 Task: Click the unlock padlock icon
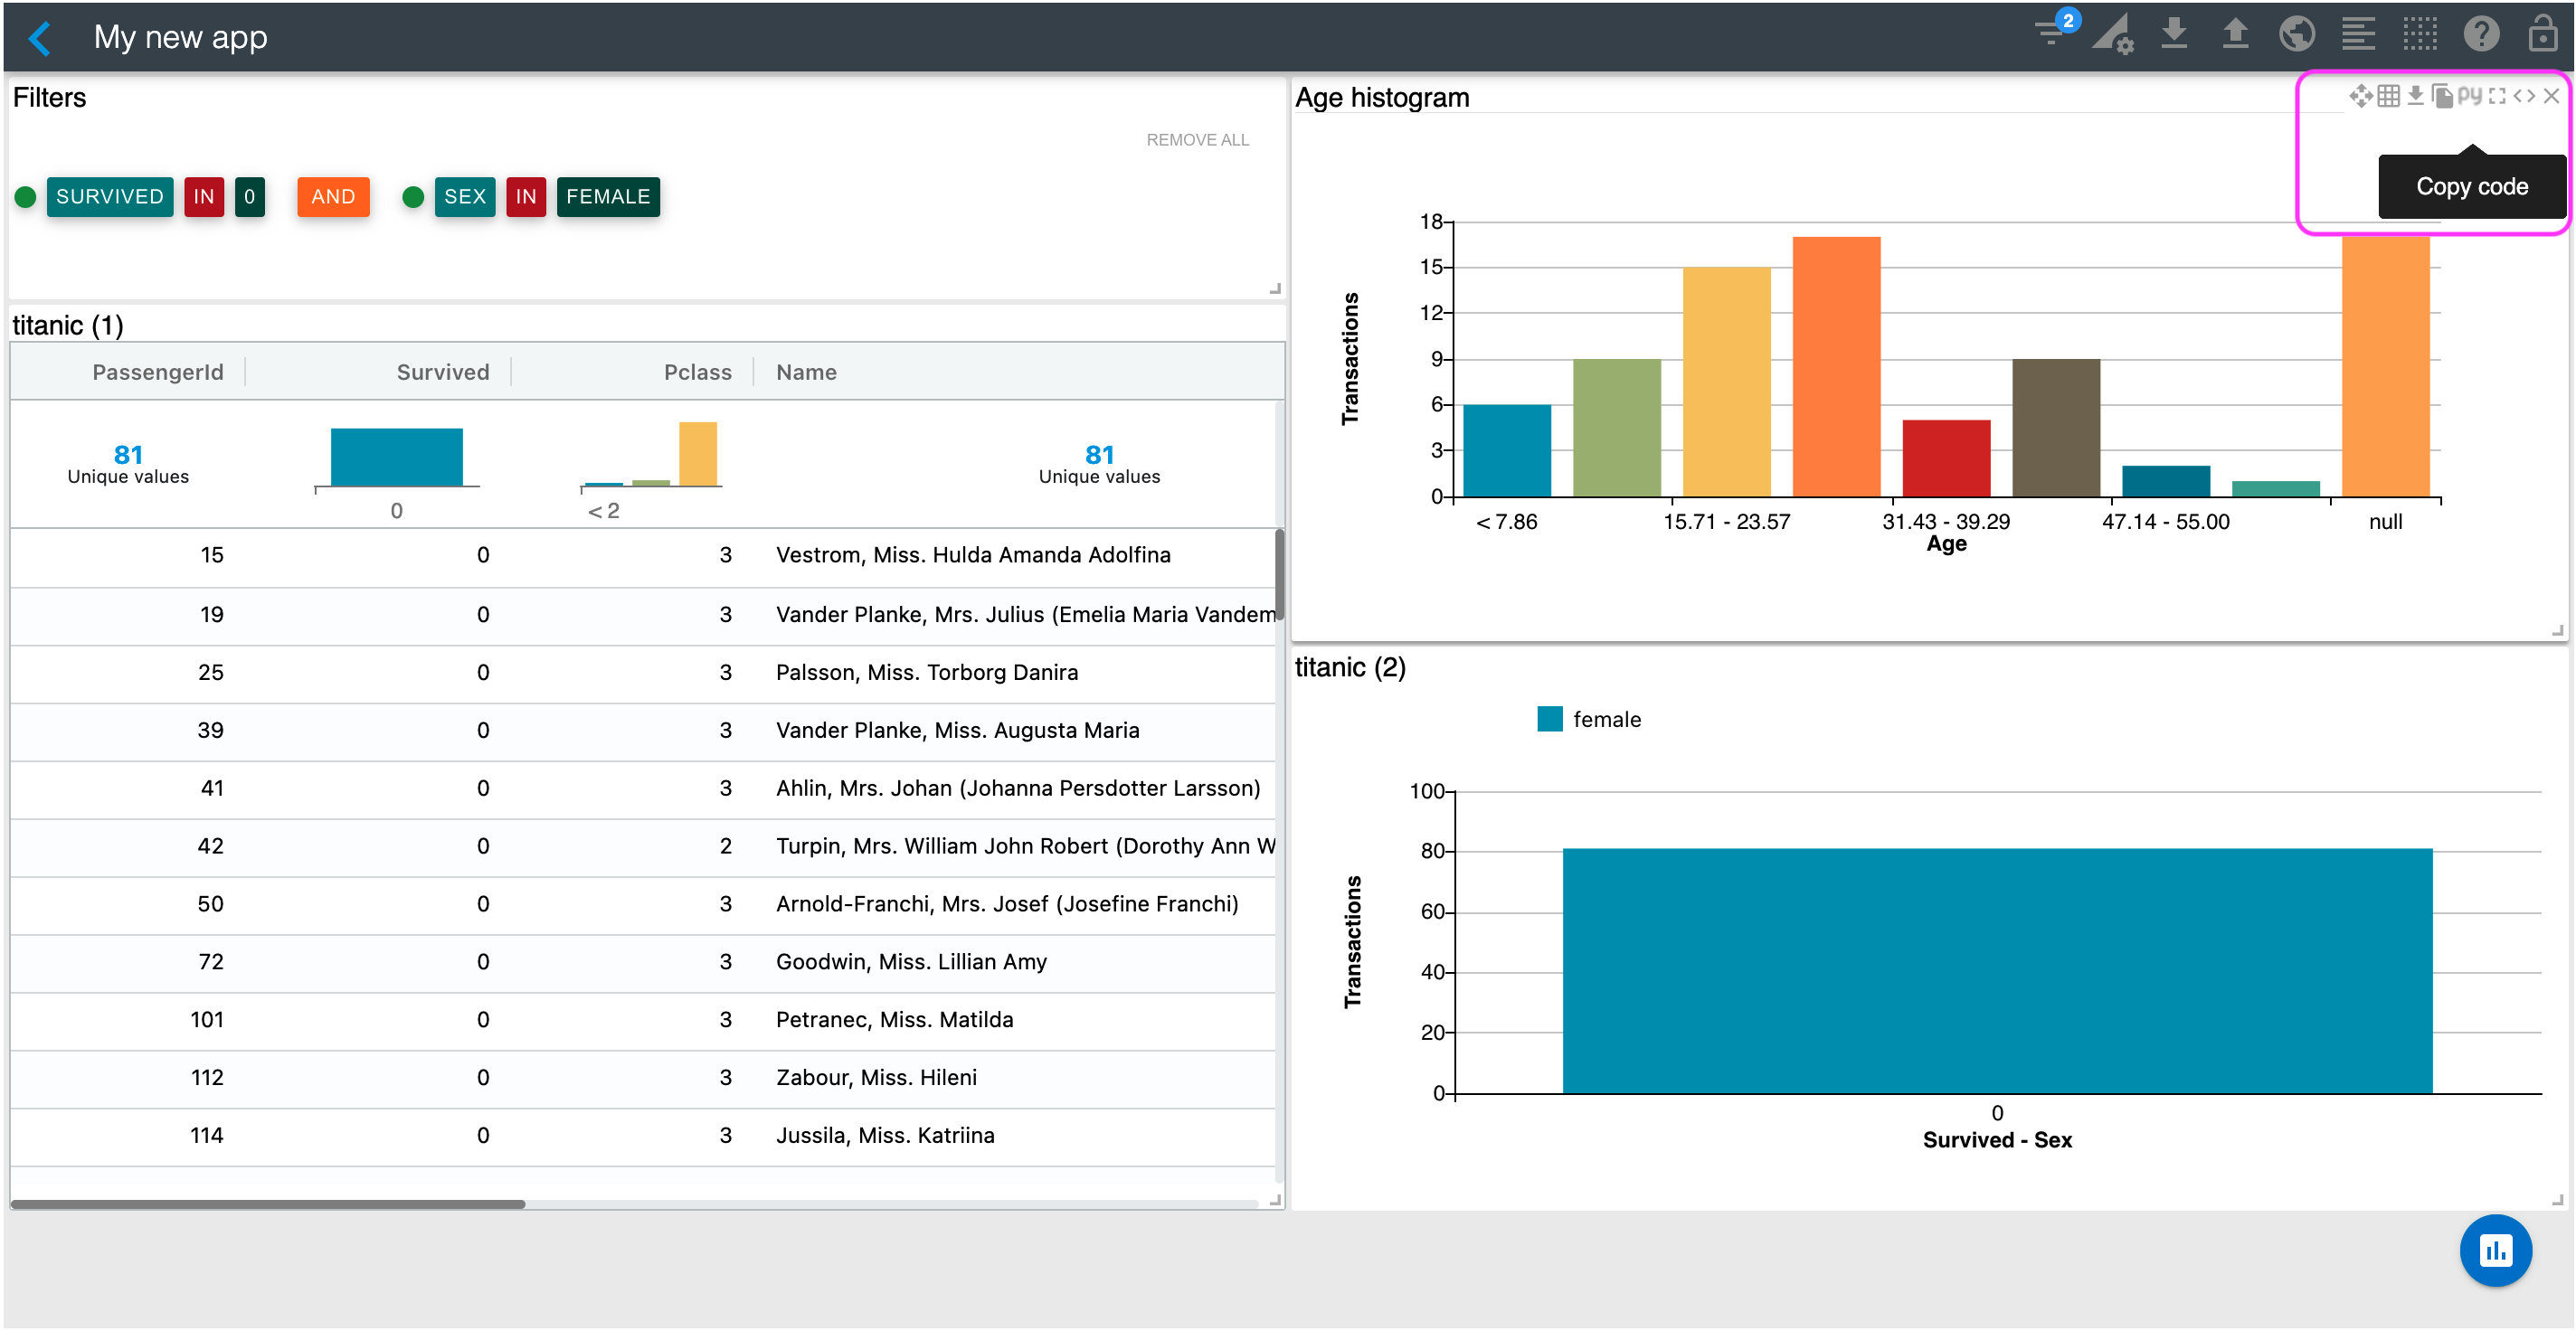[x=2542, y=34]
